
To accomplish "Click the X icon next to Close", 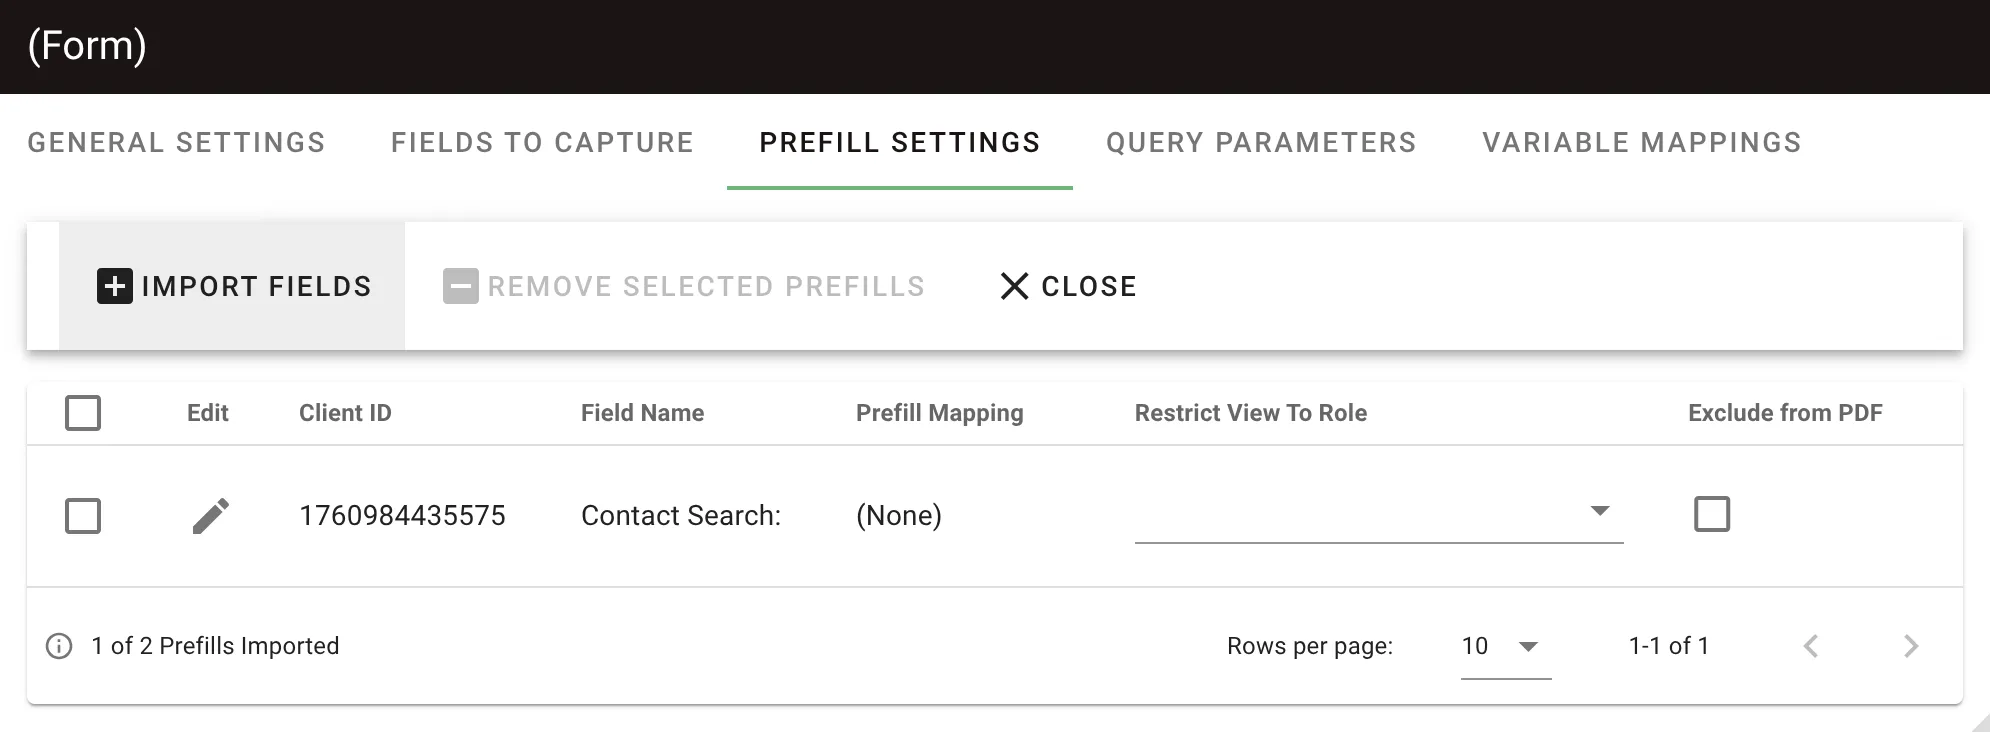I will pyautogui.click(x=1014, y=286).
